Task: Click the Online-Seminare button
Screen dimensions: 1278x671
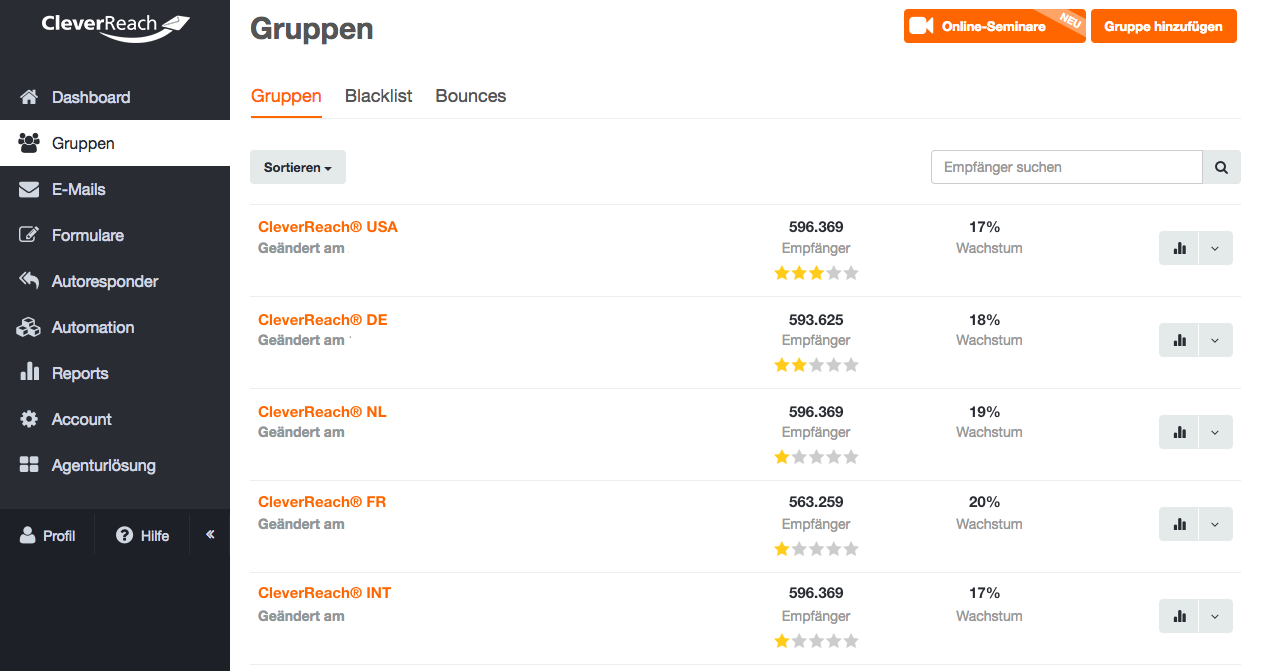Action: [994, 26]
